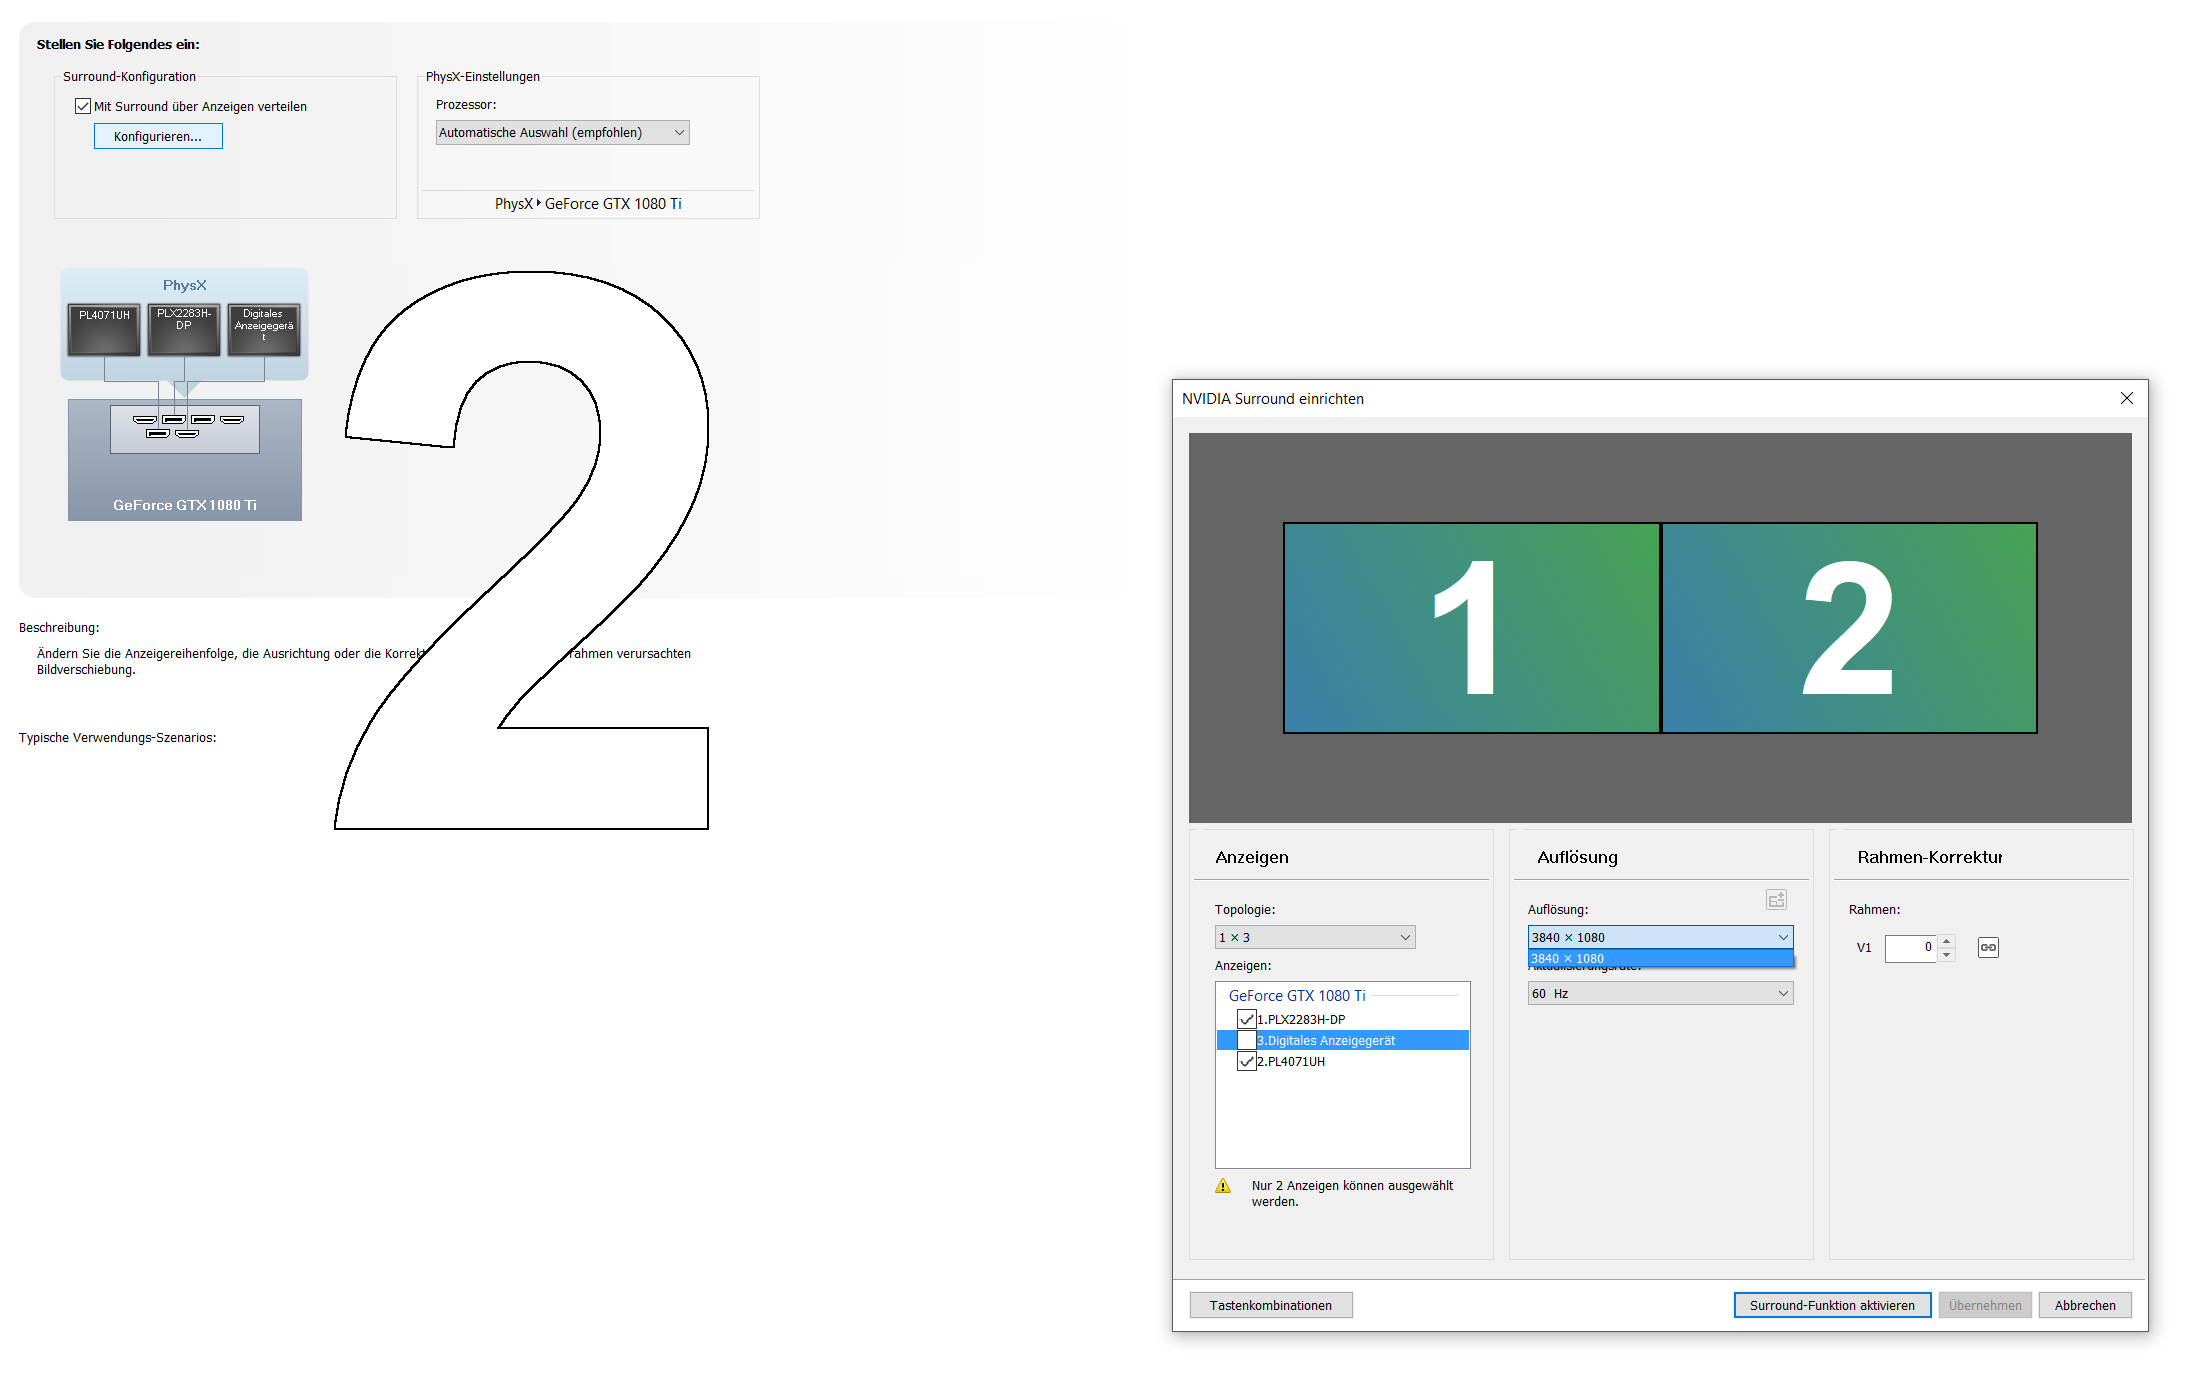Close the NVIDIA Surround einrichten dialog
Image resolution: width=2208 pixels, height=1380 pixels.
(2127, 398)
